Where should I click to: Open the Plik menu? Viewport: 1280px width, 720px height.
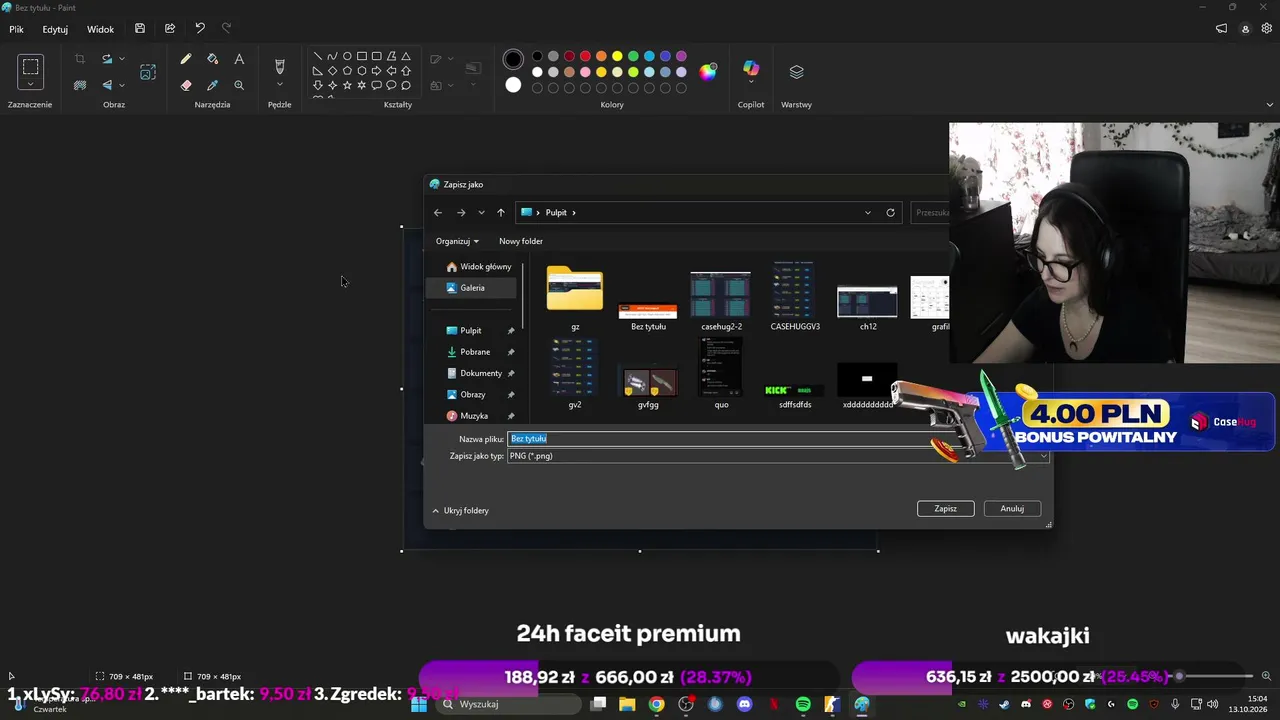click(x=17, y=29)
